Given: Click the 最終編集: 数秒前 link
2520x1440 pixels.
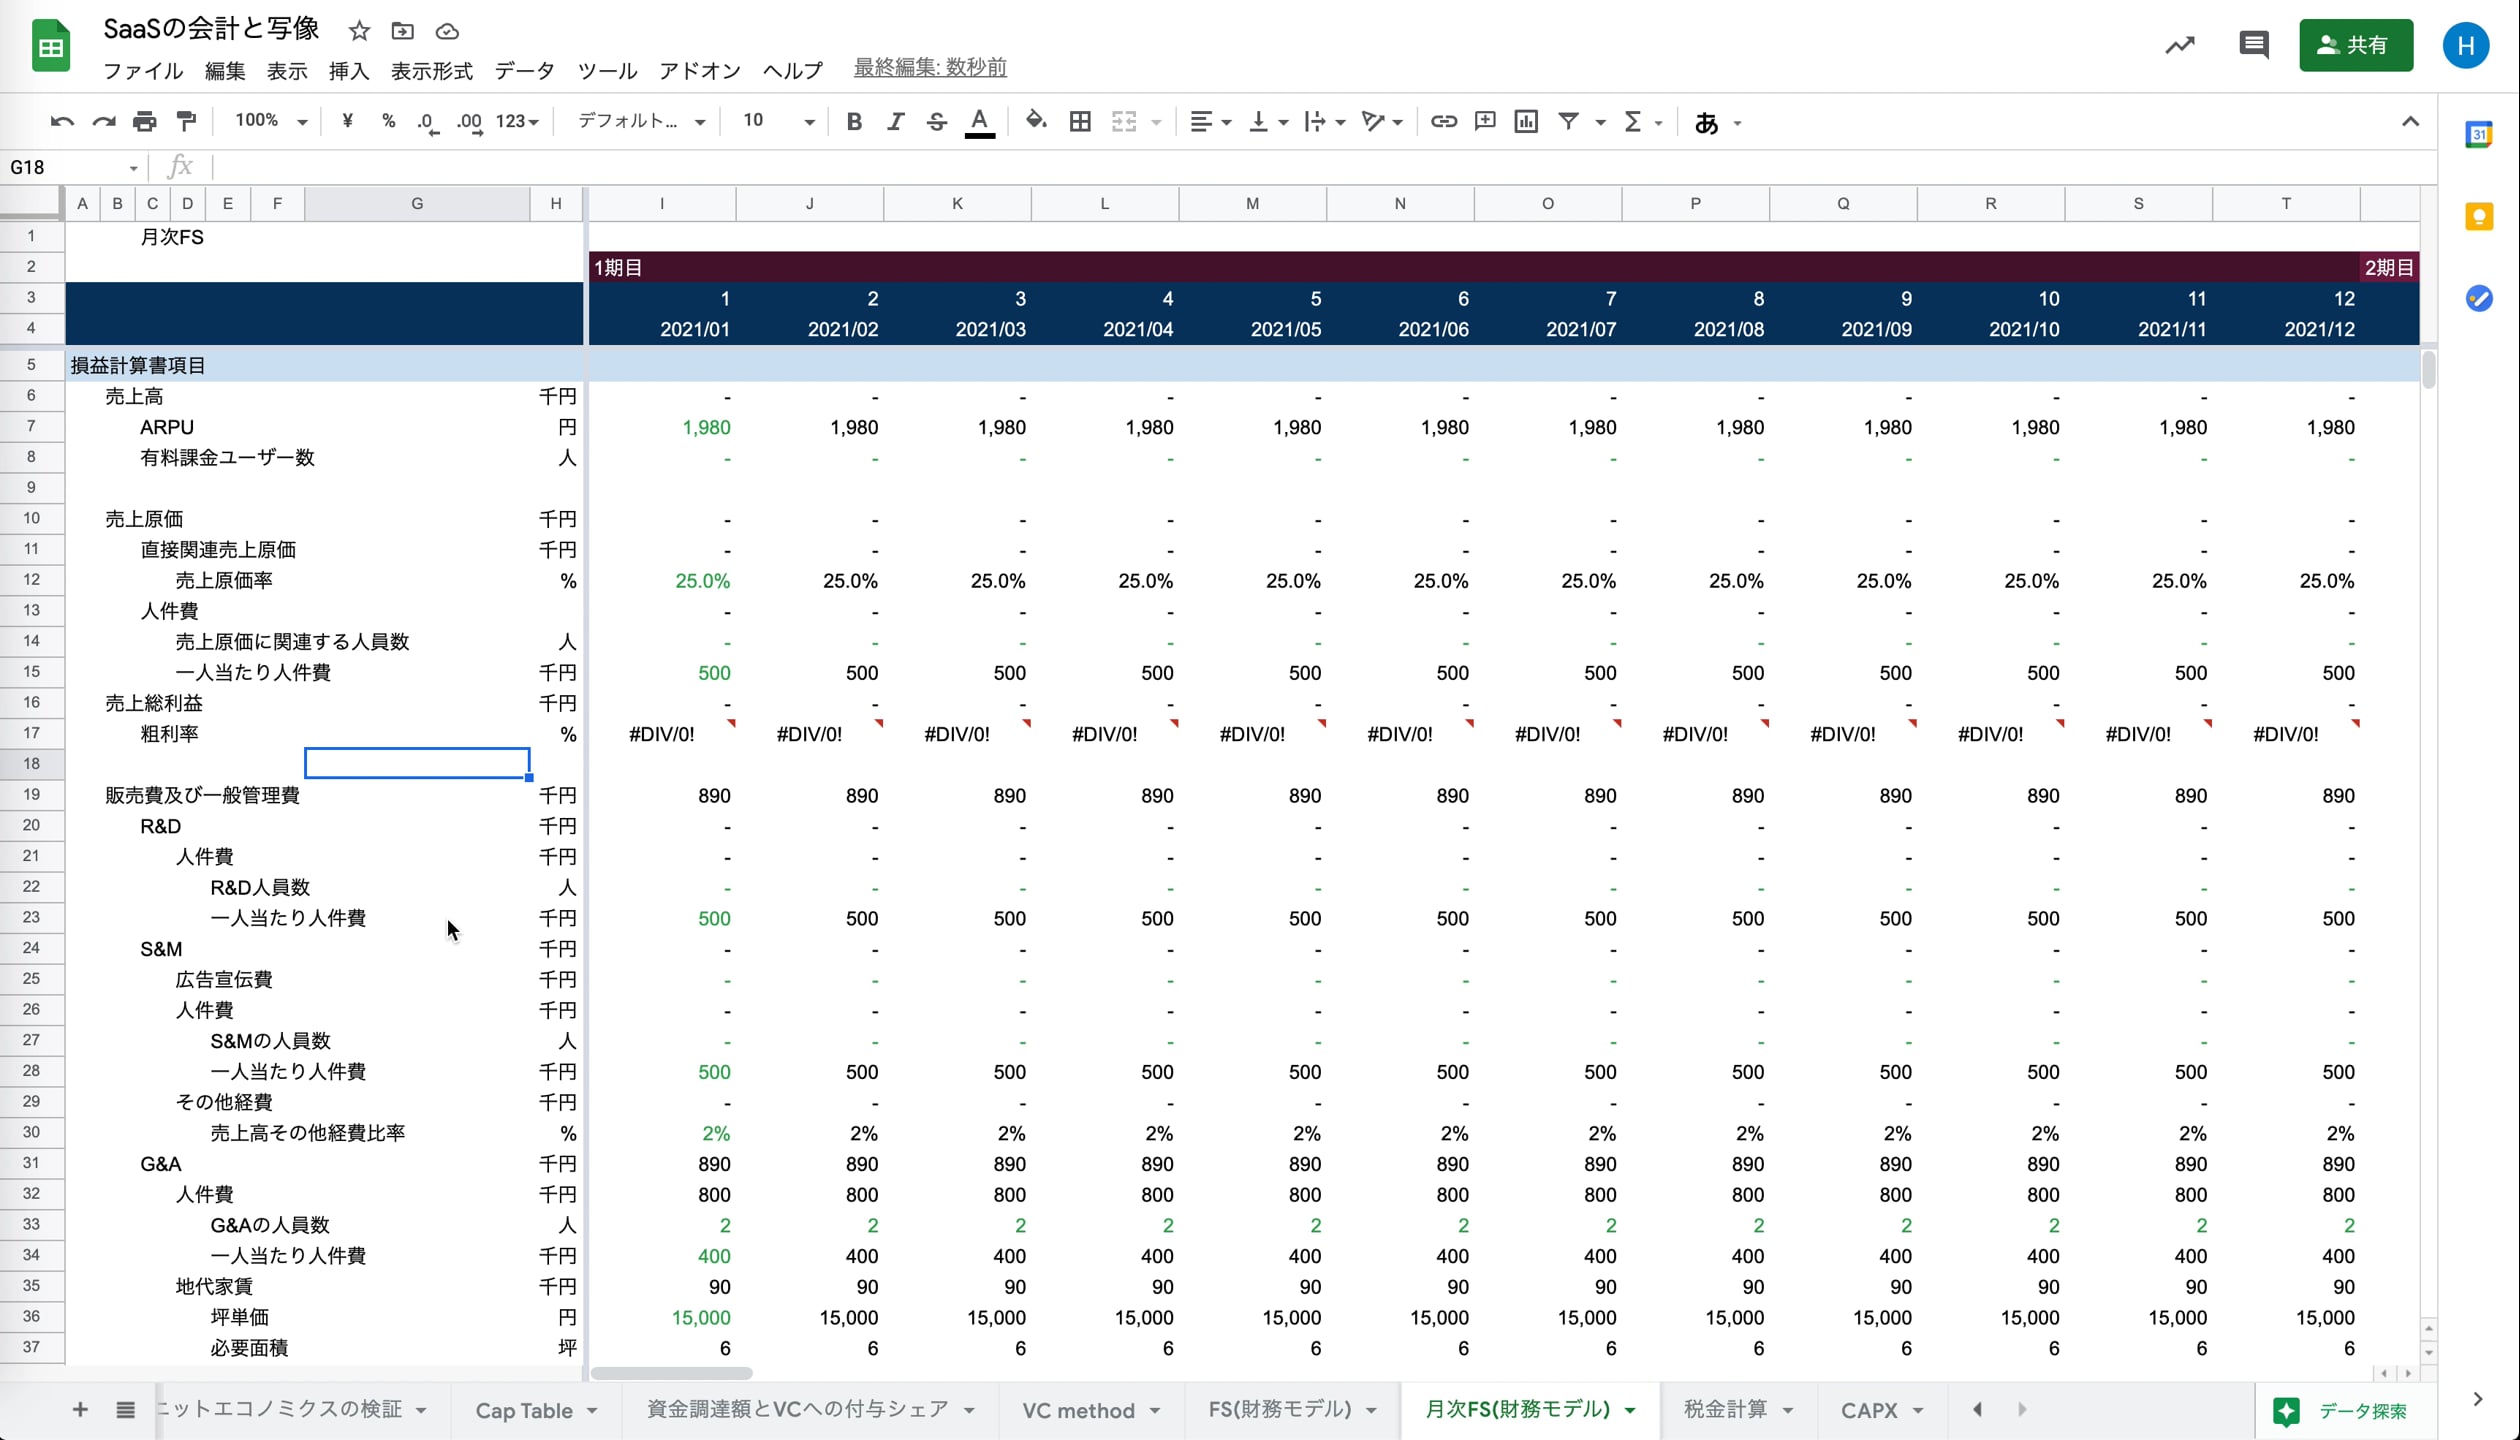Looking at the screenshot, I should tap(929, 68).
